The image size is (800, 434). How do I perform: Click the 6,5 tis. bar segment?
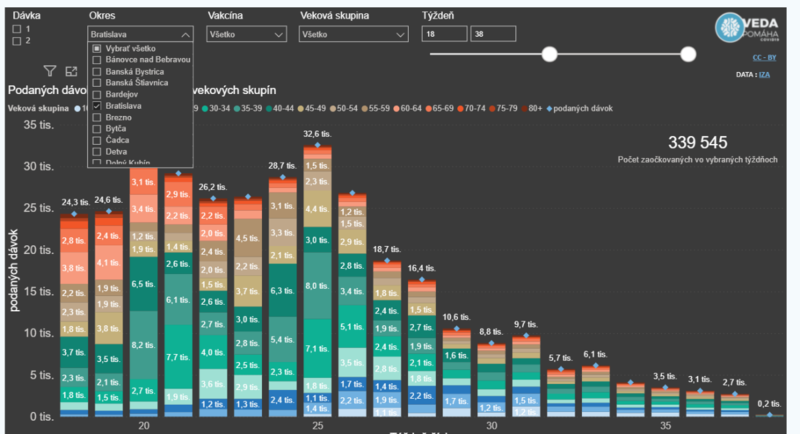[143, 284]
